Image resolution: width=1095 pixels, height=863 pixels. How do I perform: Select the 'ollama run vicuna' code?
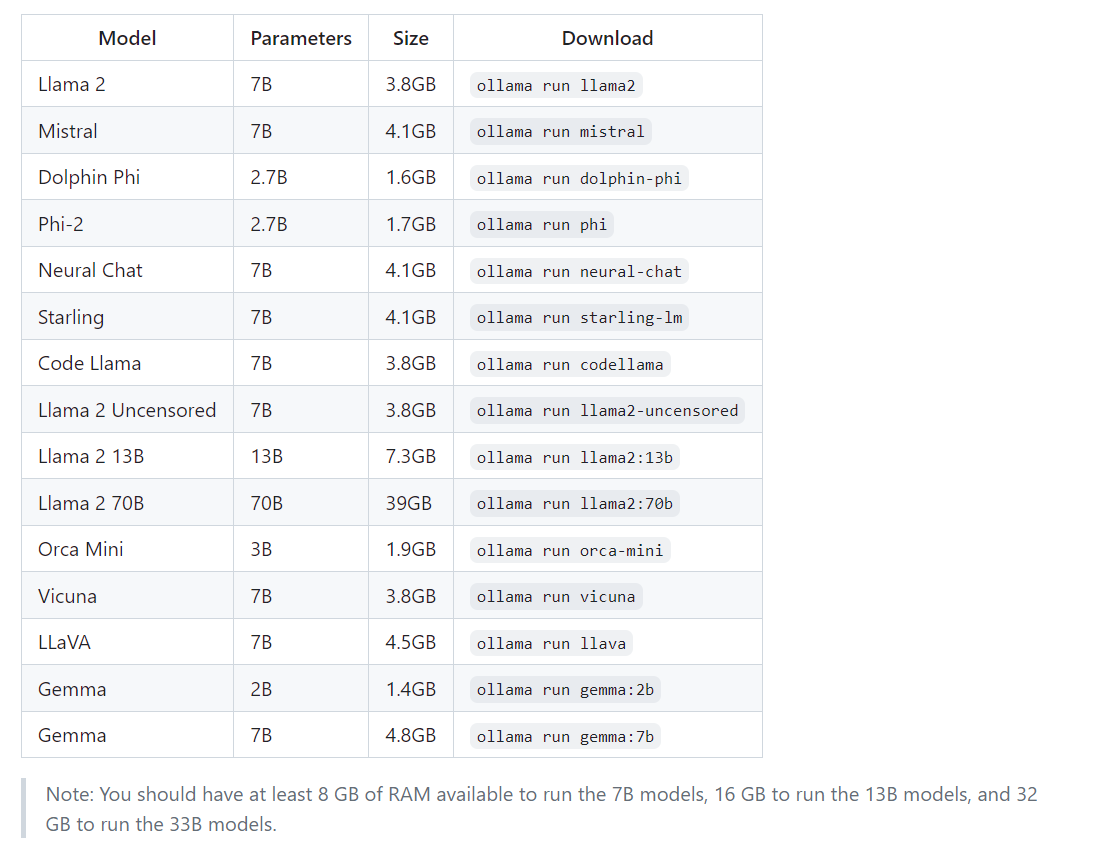coord(556,596)
